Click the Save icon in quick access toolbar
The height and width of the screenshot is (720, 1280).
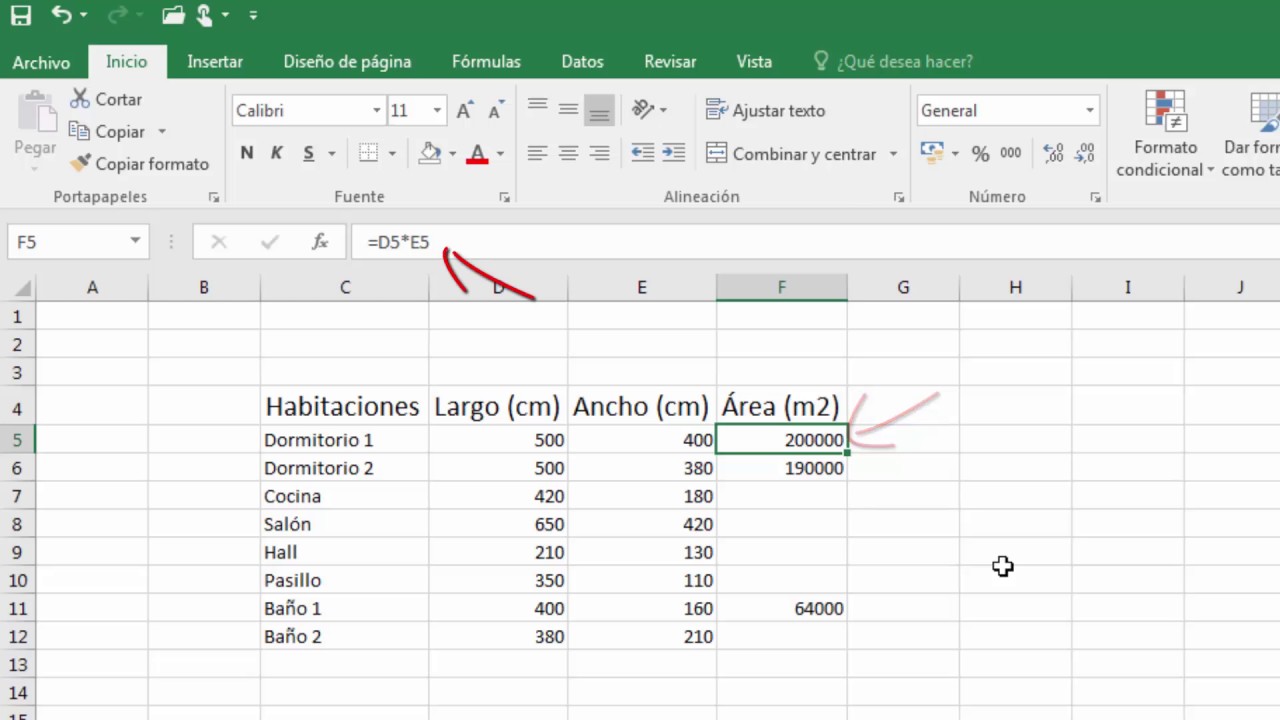pos(20,15)
